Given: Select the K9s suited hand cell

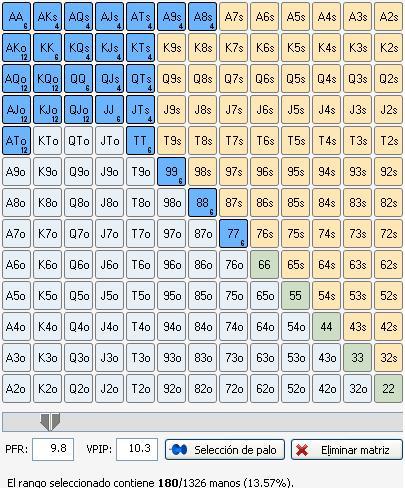Looking at the screenshot, I should pos(171,48).
